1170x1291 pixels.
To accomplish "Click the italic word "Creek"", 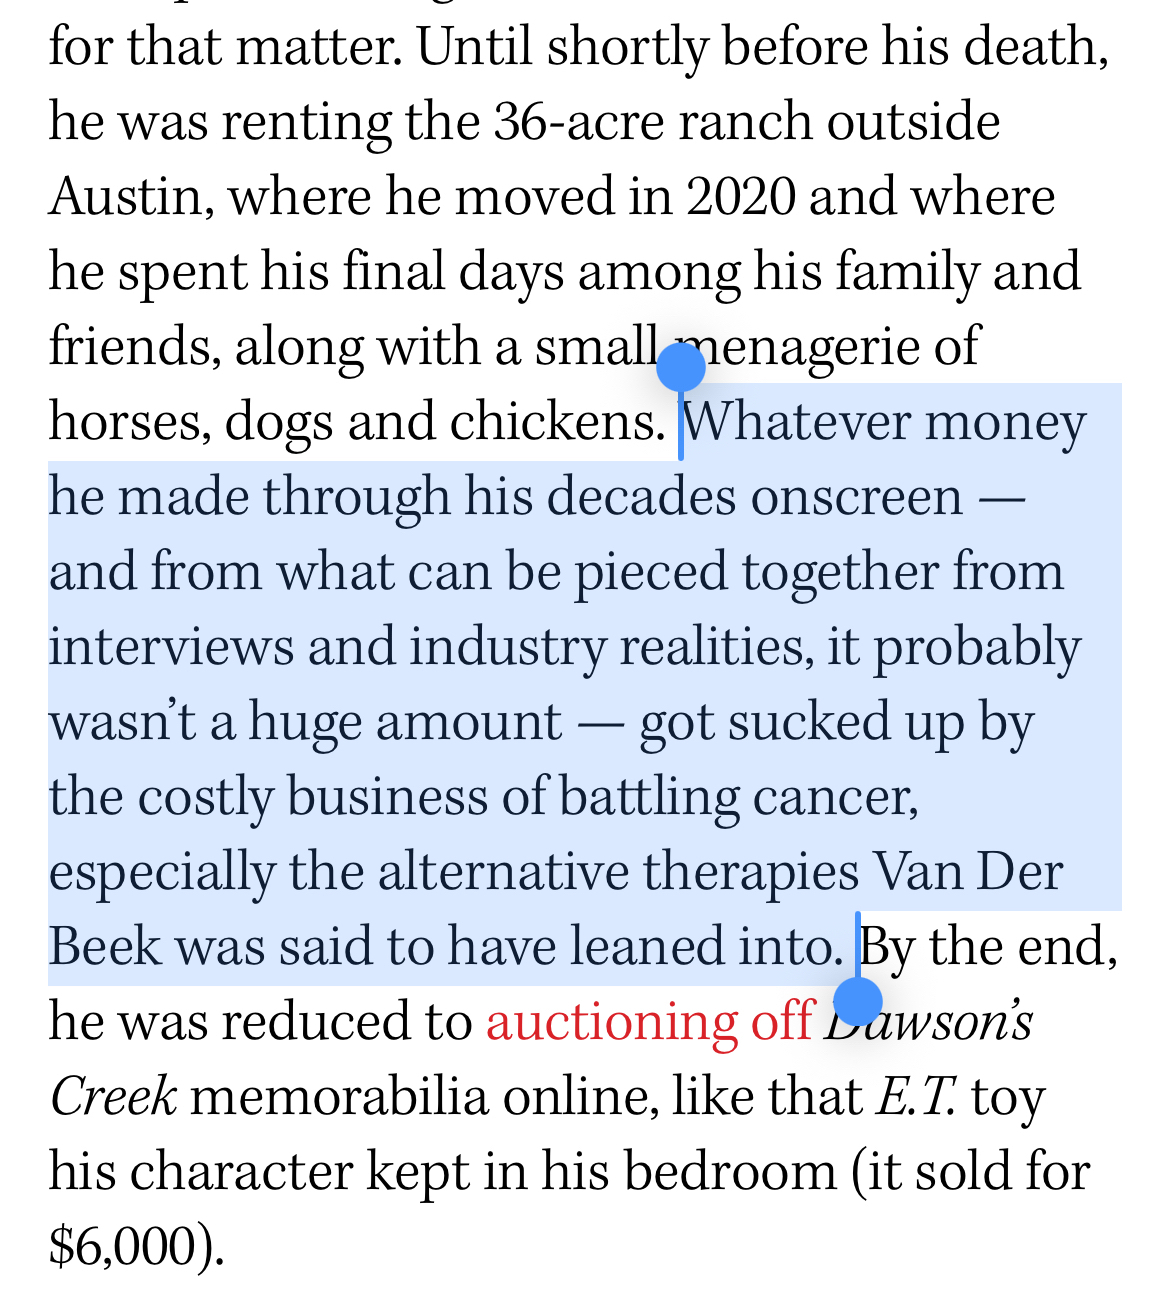I will (113, 1097).
